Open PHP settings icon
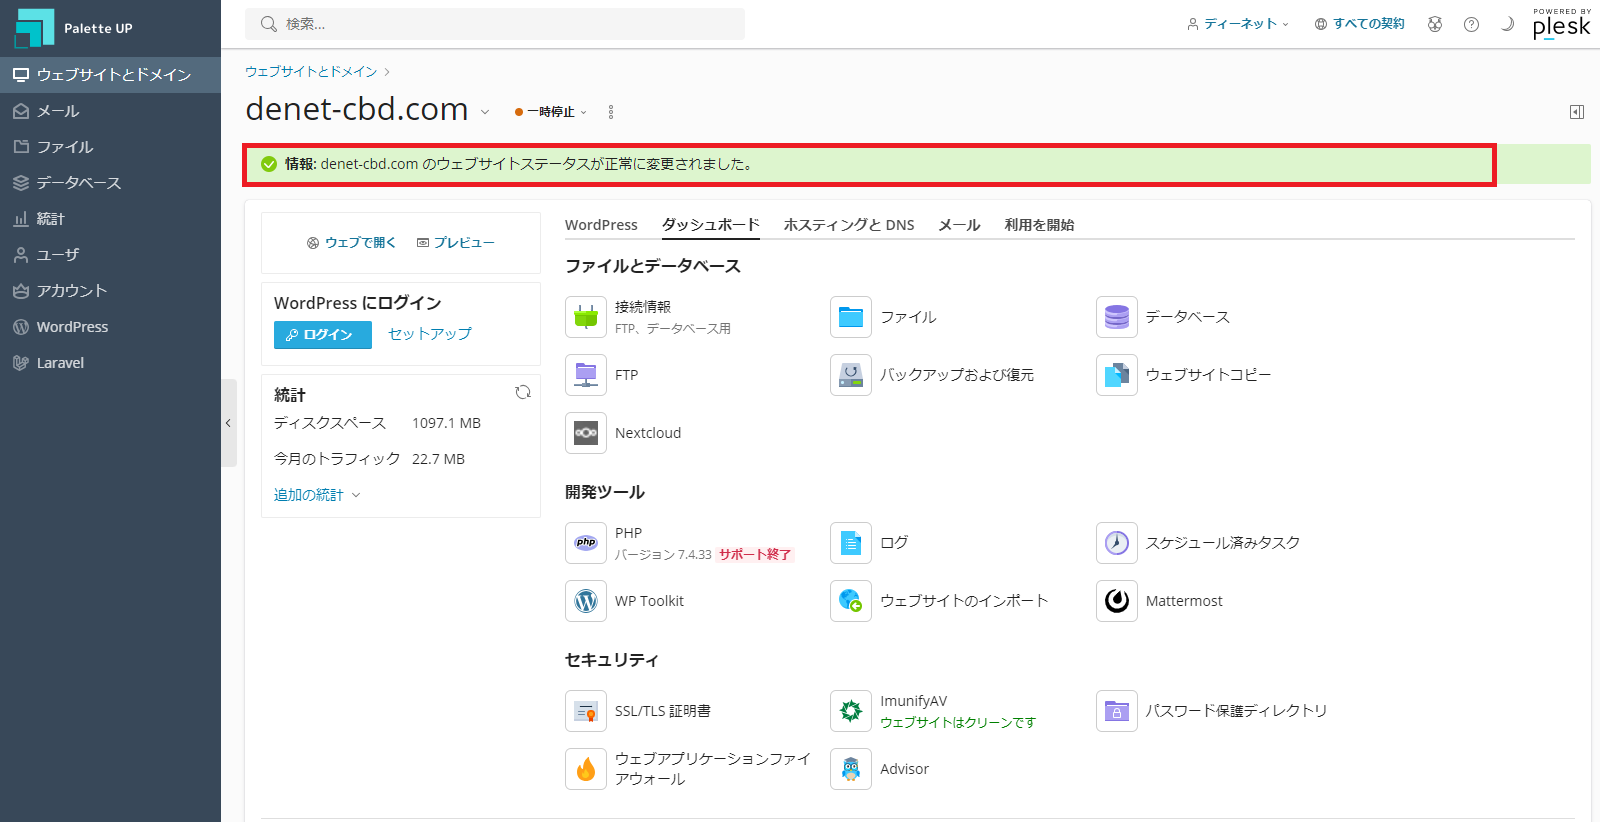 point(586,543)
